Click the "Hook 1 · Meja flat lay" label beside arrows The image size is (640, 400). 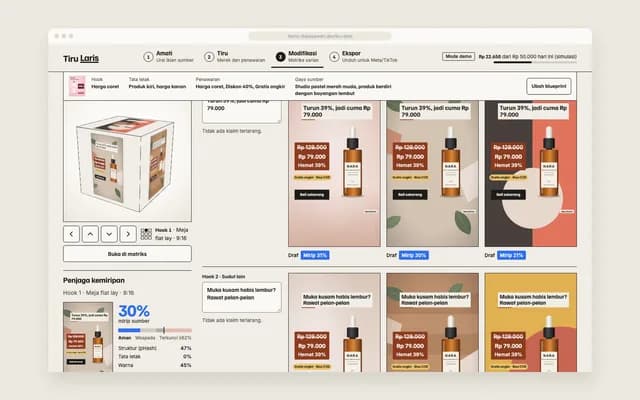(171, 234)
